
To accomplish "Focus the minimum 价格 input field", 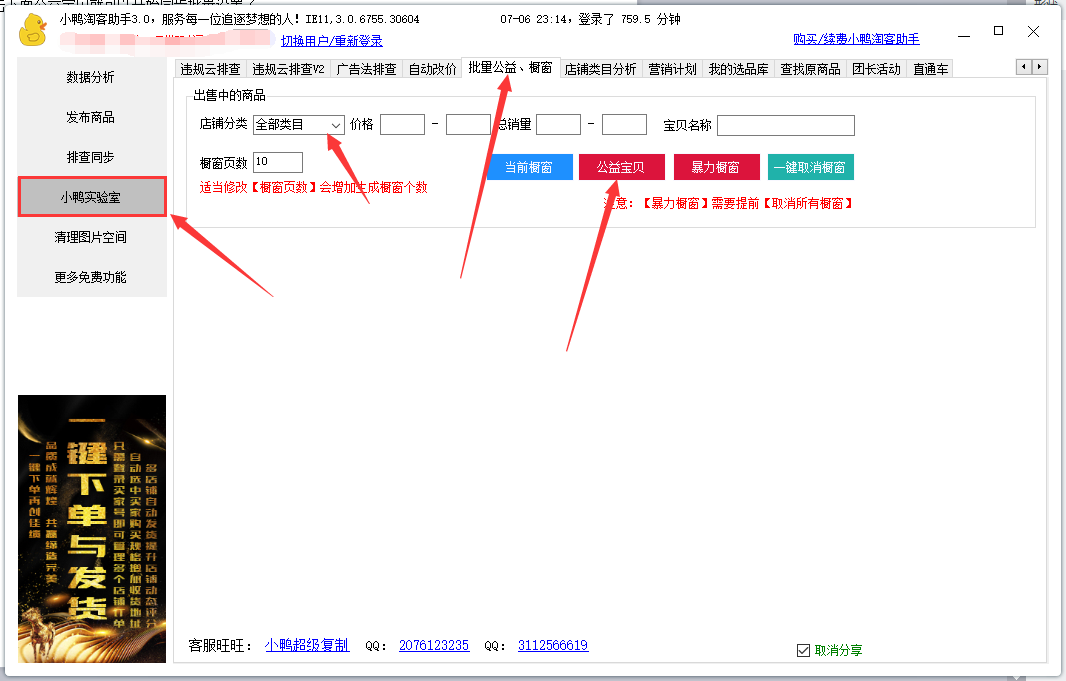I will 402,124.
